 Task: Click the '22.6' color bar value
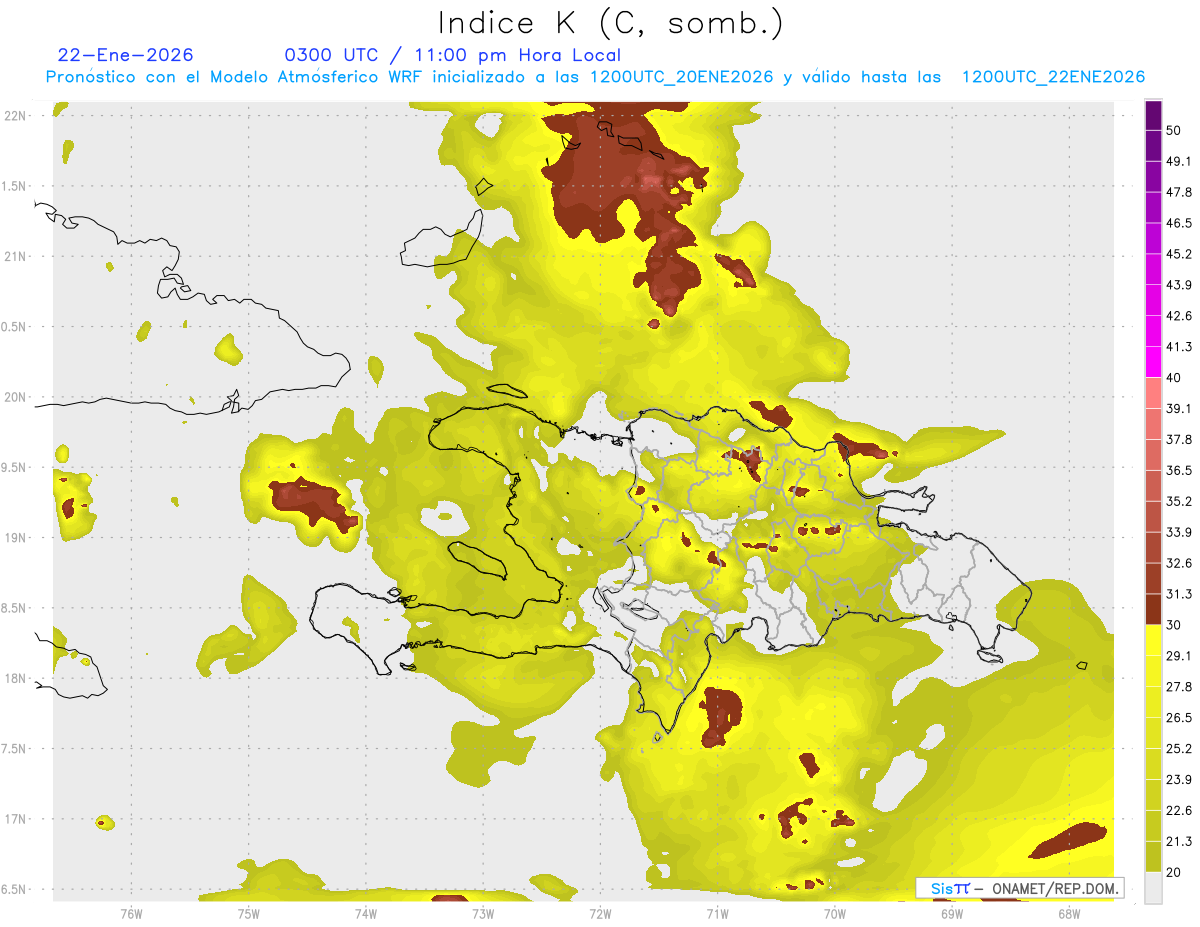point(1179,811)
